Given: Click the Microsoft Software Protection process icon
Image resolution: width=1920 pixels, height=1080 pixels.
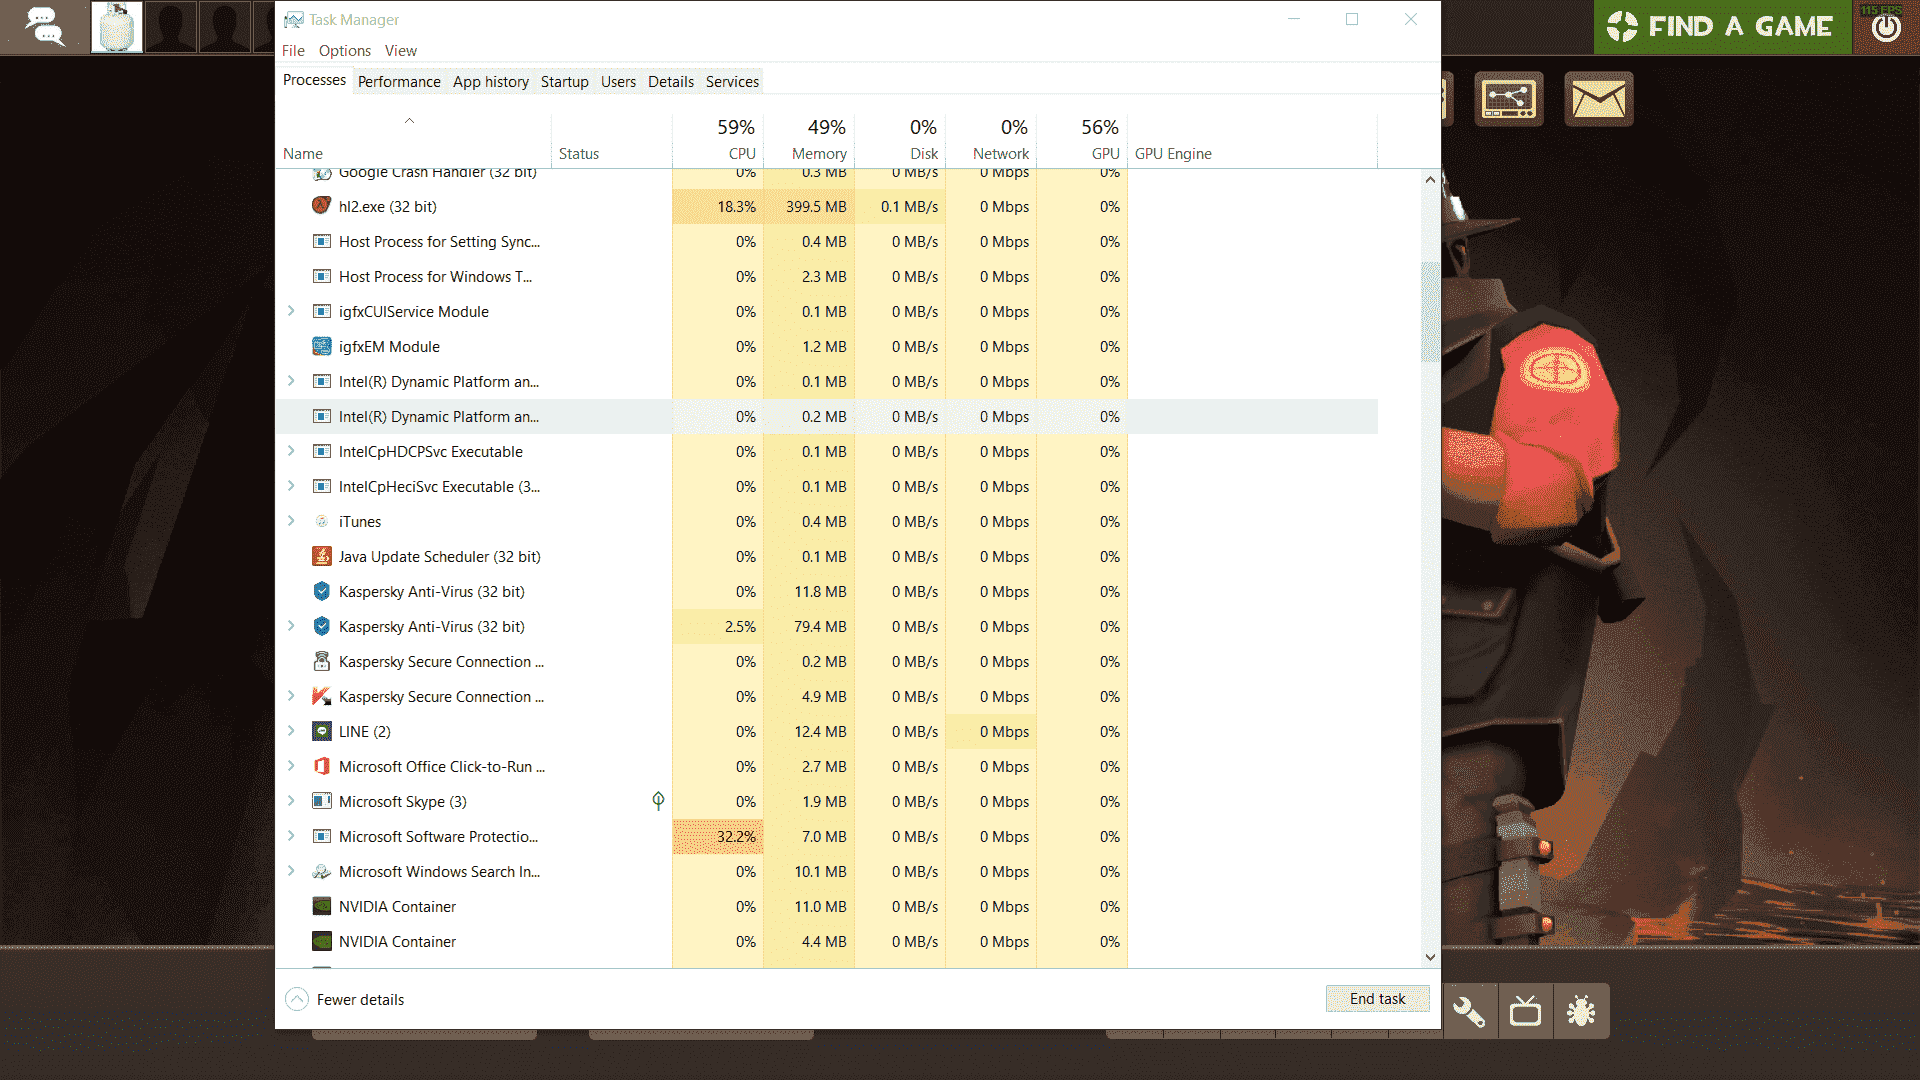Looking at the screenshot, I should point(321,836).
